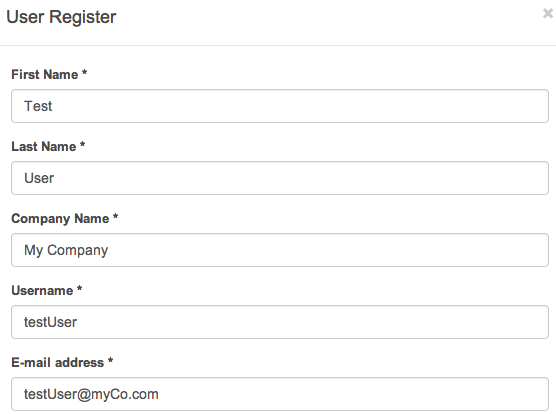Click the asterisk beside E-mail address
556x414 pixels.
(110, 360)
